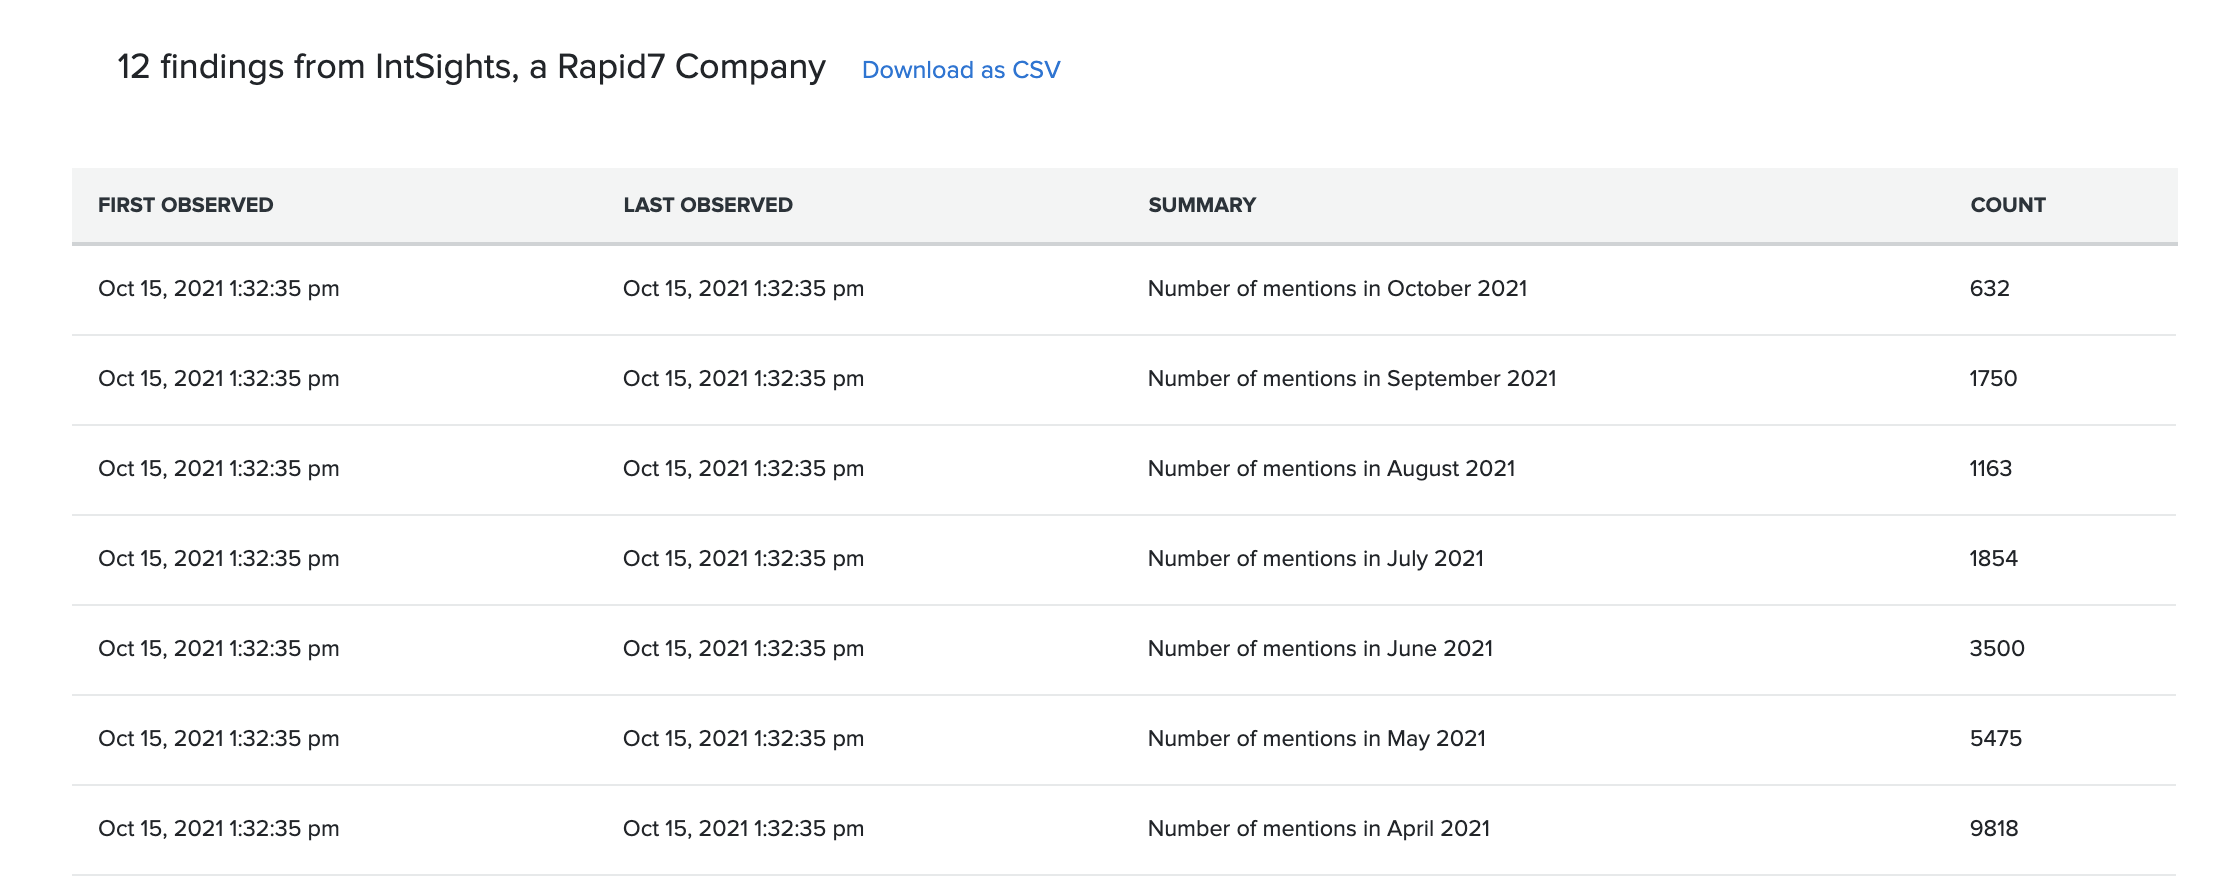Select the count value 5475
Image resolution: width=2234 pixels, height=894 pixels.
pyautogui.click(x=1995, y=739)
